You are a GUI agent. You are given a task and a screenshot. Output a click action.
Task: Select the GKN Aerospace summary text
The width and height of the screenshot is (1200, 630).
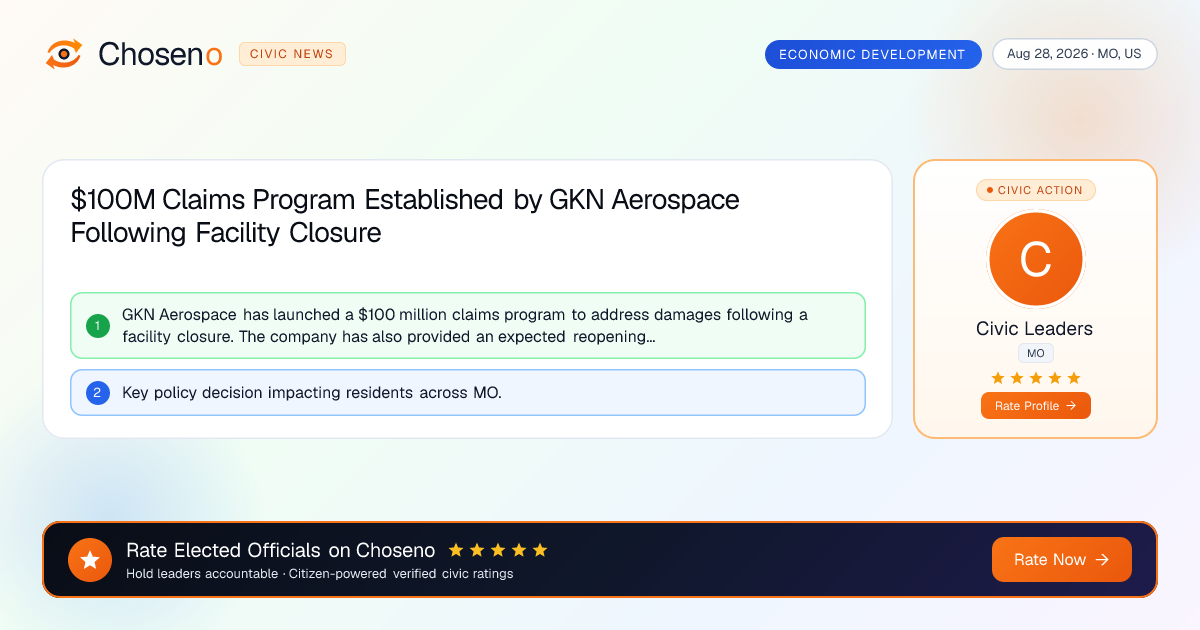coord(465,325)
